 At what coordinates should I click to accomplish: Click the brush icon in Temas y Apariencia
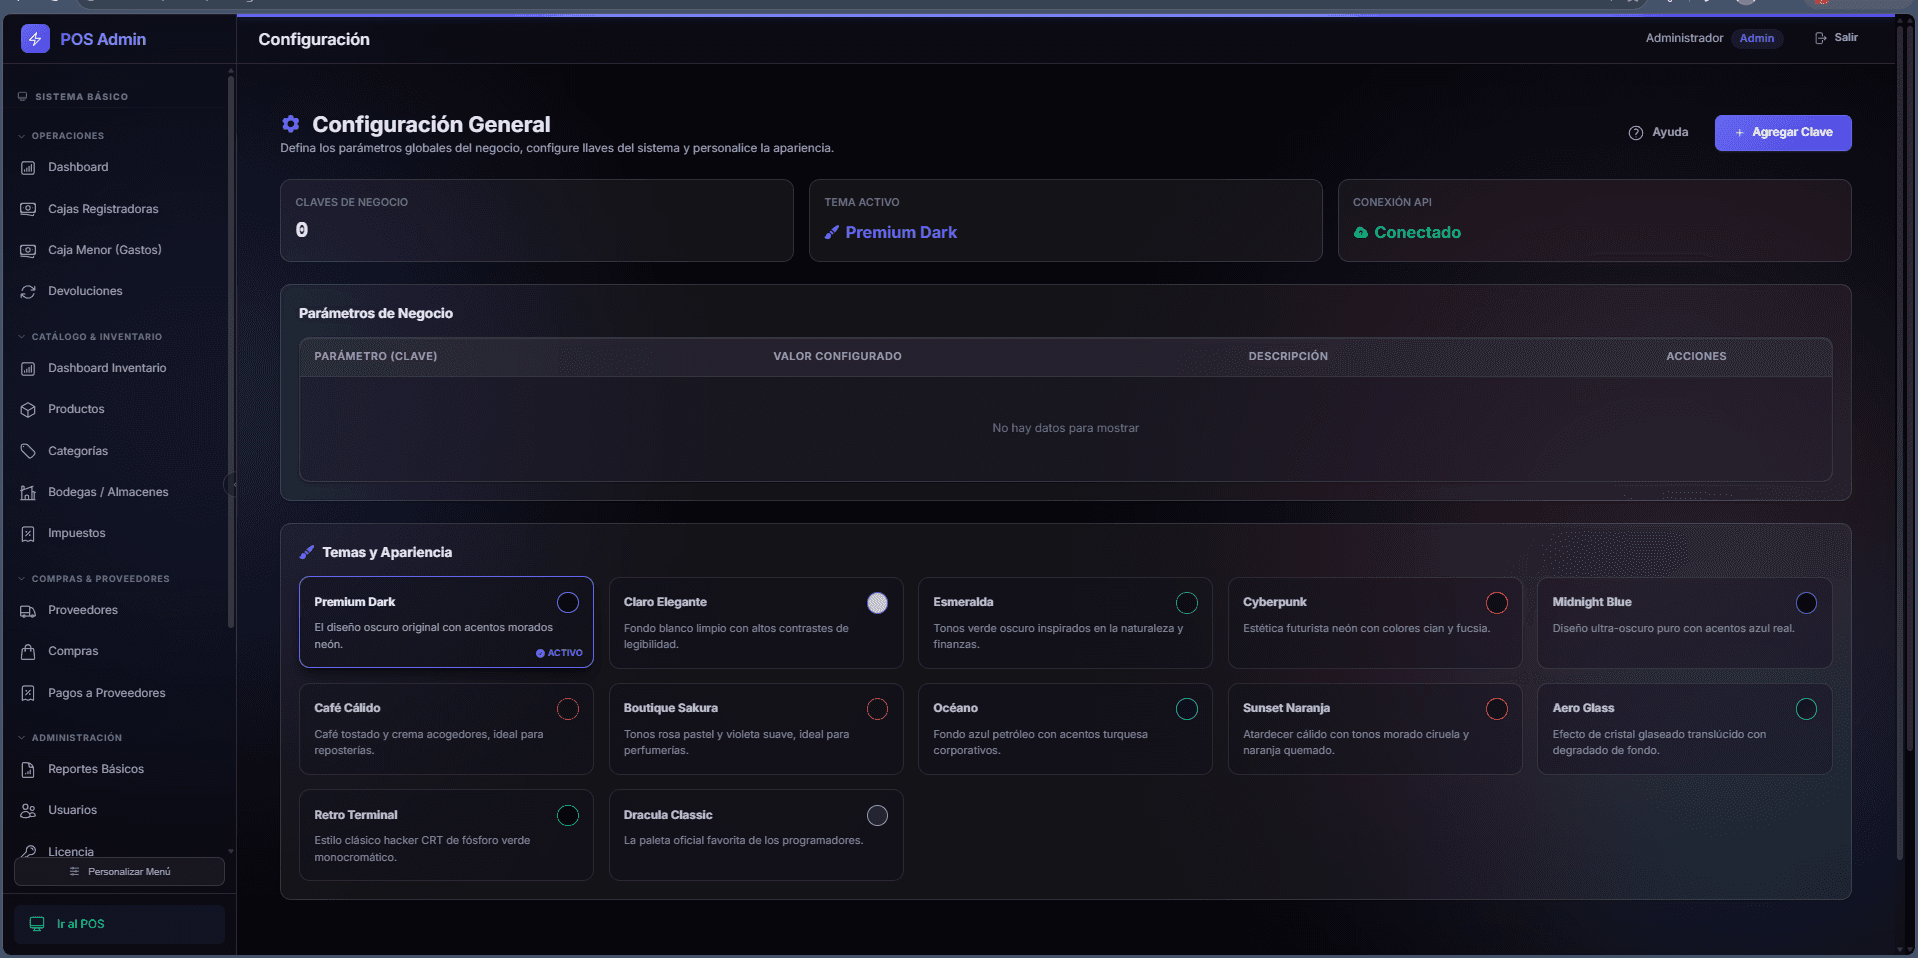(x=307, y=552)
